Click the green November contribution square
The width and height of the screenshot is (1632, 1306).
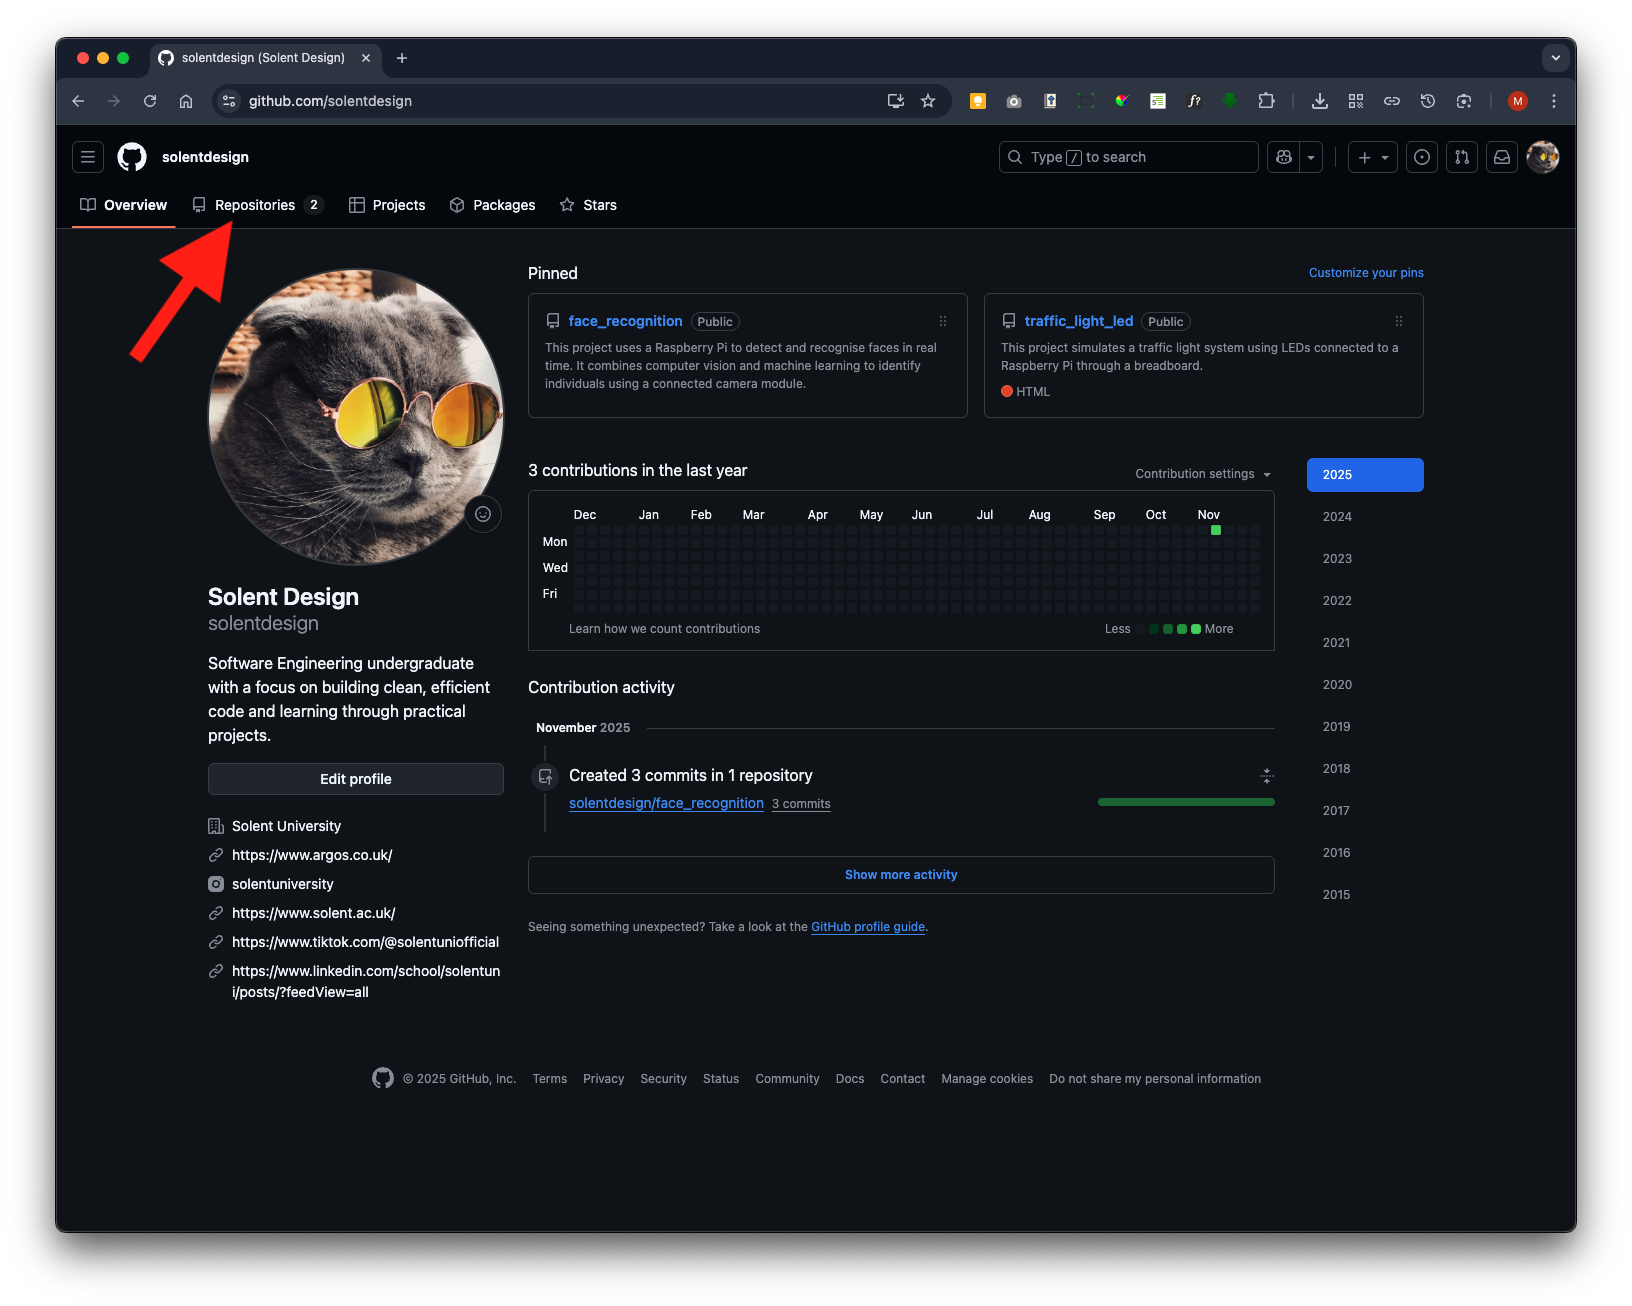coord(1216,530)
